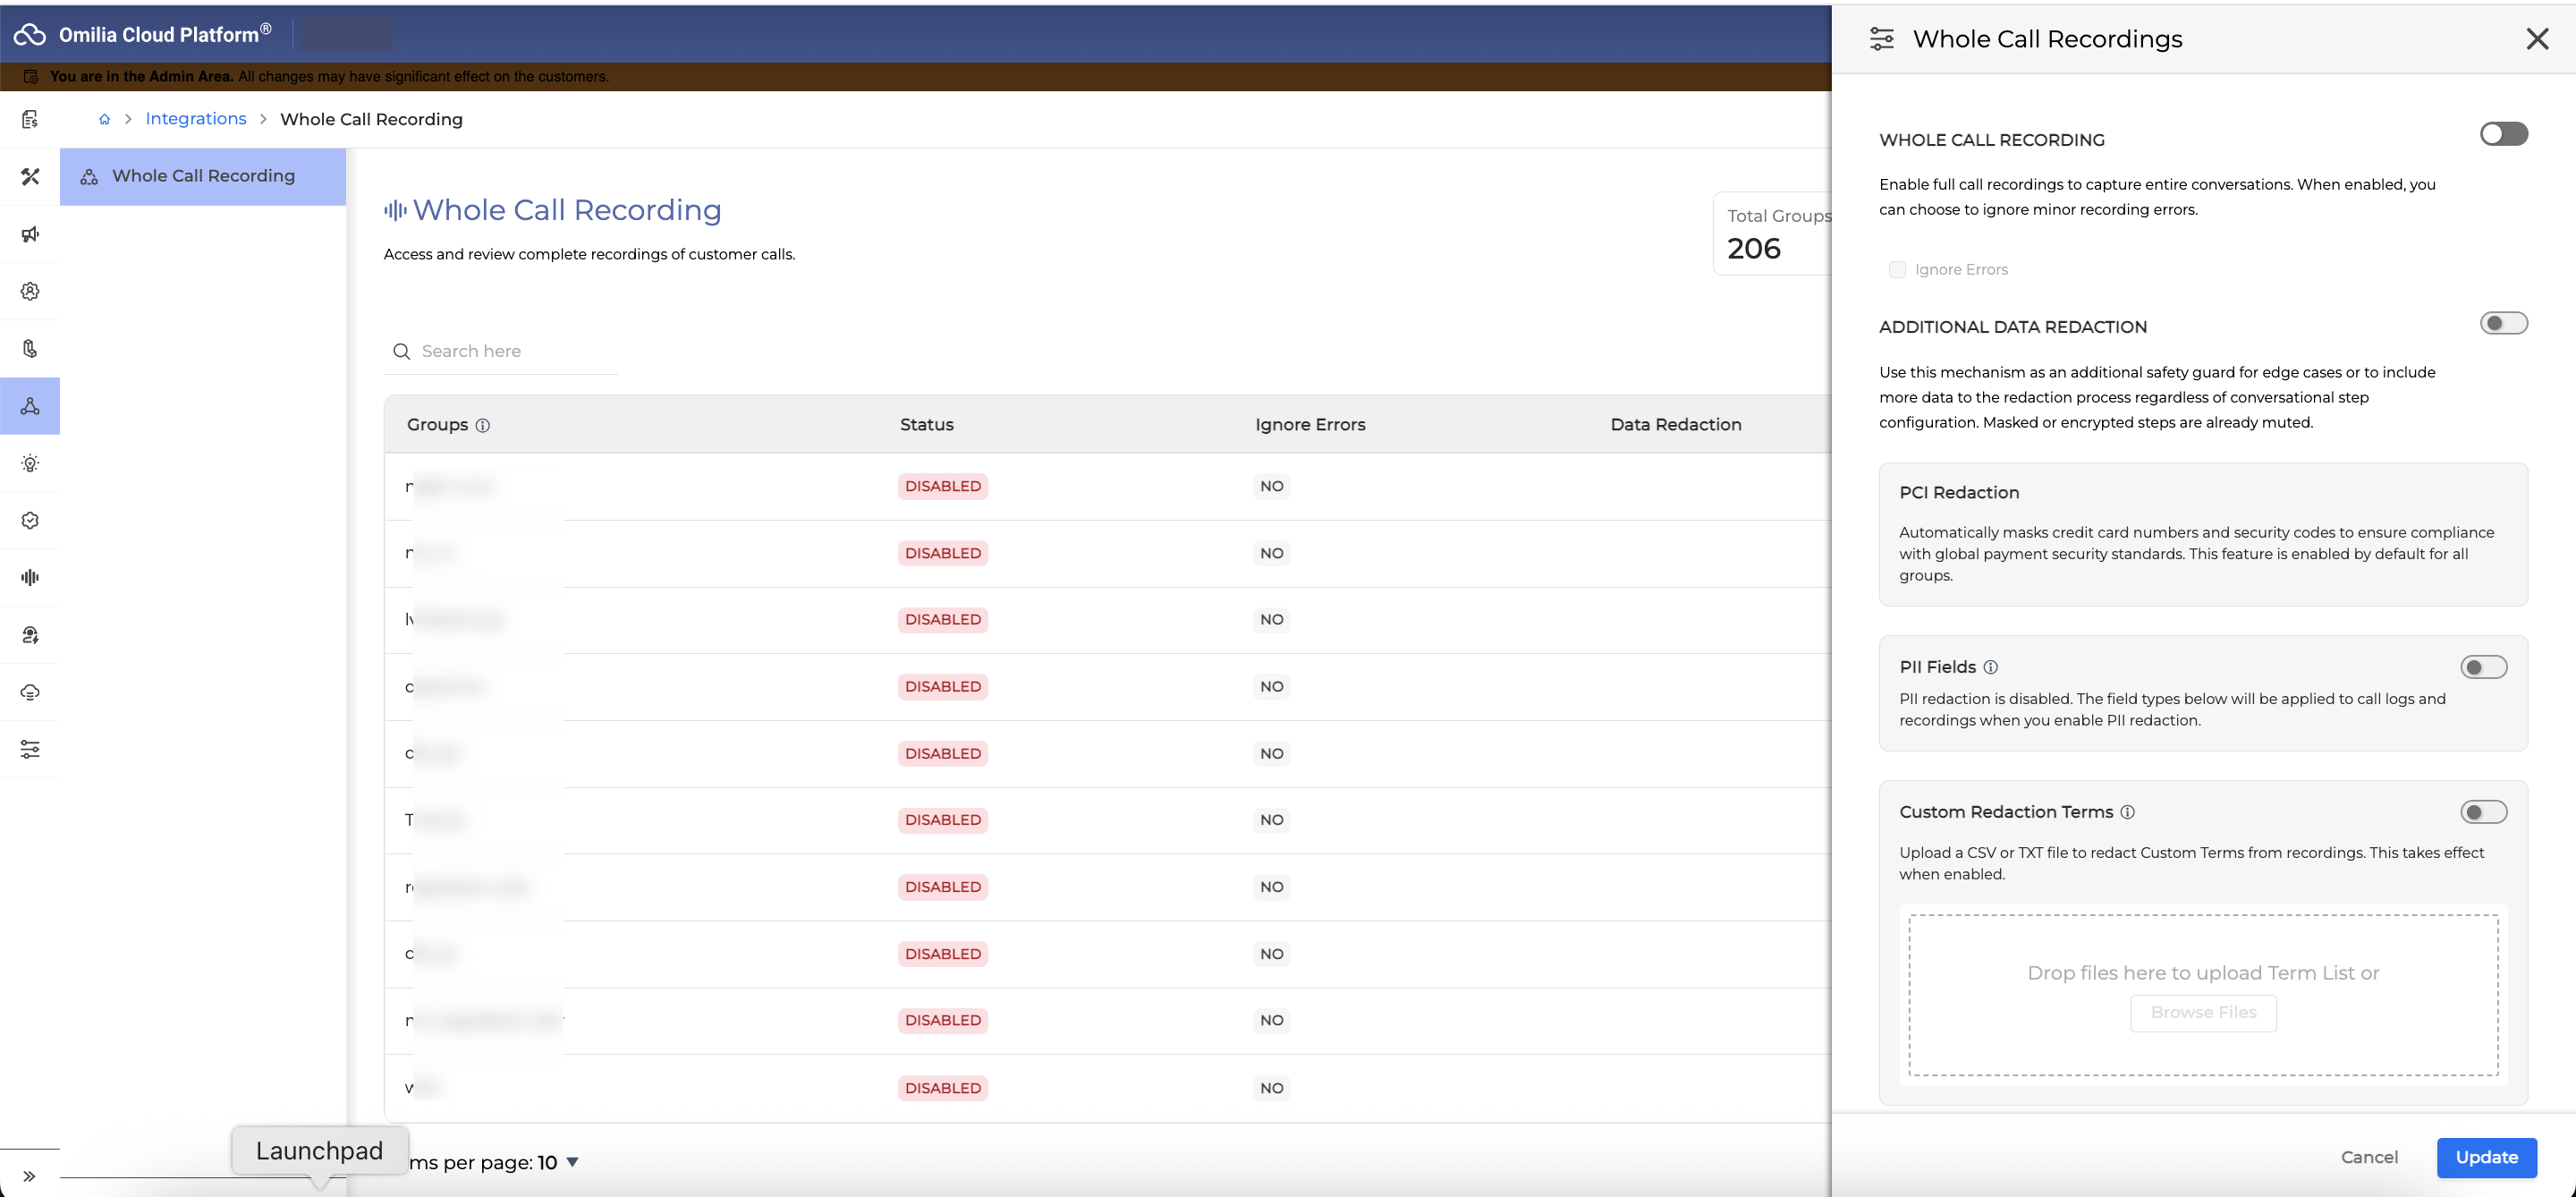Click the Omilia cloud logo icon
This screenshot has height=1197, width=2576.
coord(30,35)
